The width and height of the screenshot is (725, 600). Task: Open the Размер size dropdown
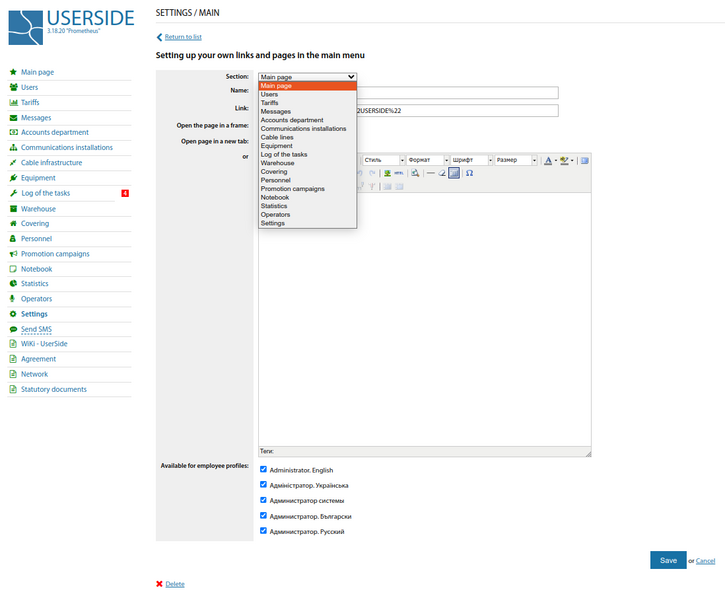(x=517, y=160)
